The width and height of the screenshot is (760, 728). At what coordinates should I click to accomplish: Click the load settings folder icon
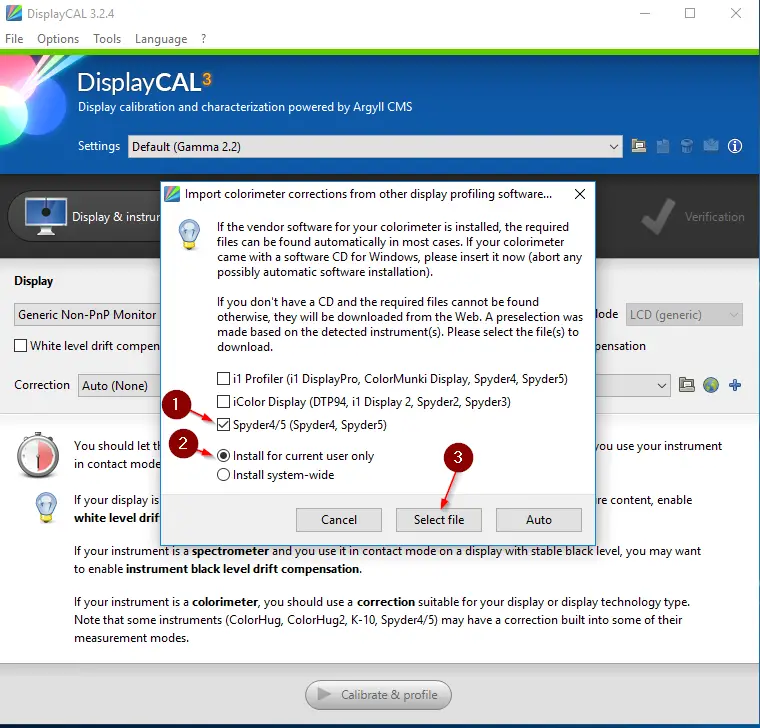[x=638, y=146]
